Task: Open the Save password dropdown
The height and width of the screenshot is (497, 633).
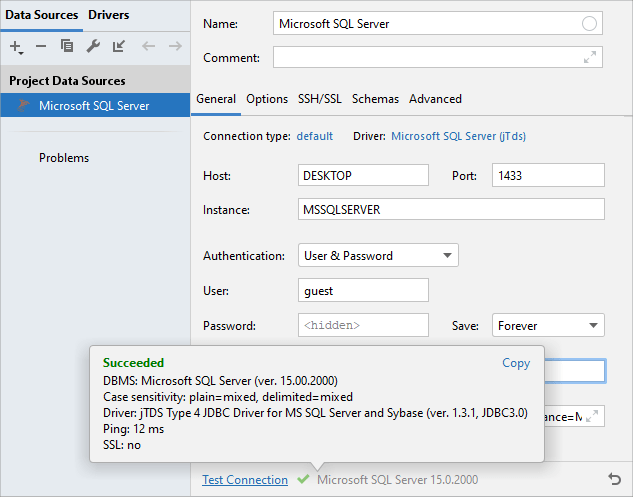Action: [x=548, y=326]
